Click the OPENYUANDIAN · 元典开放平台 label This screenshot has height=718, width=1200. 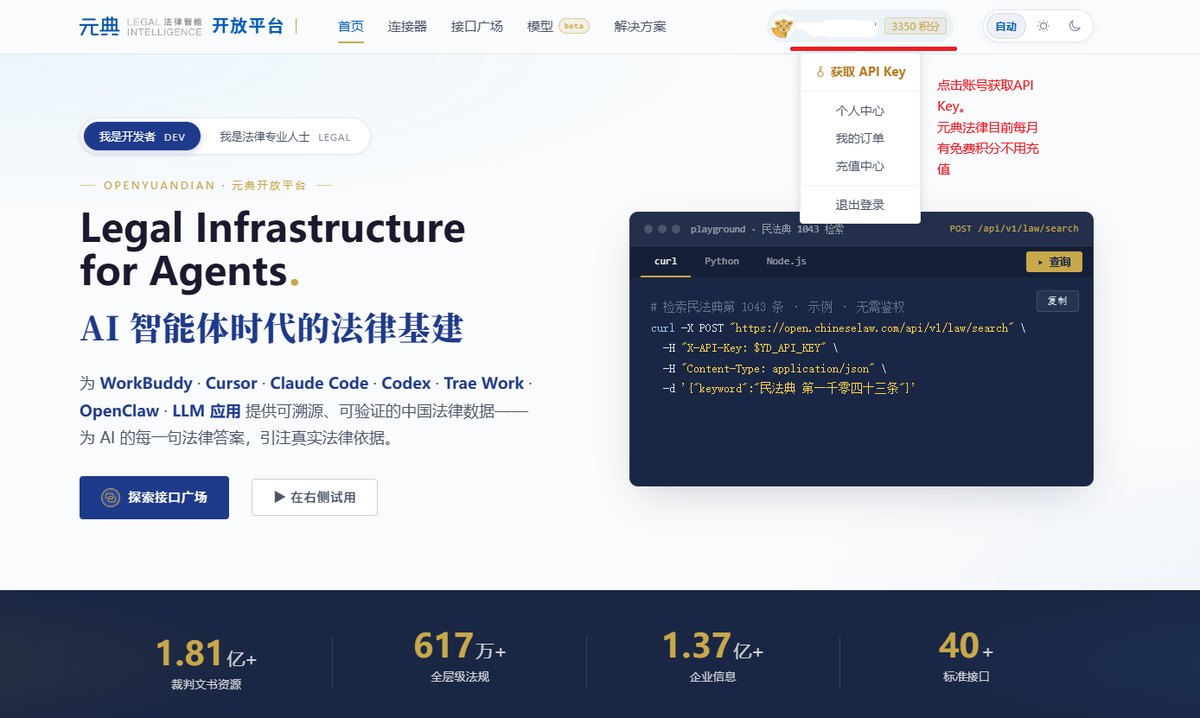[x=205, y=185]
